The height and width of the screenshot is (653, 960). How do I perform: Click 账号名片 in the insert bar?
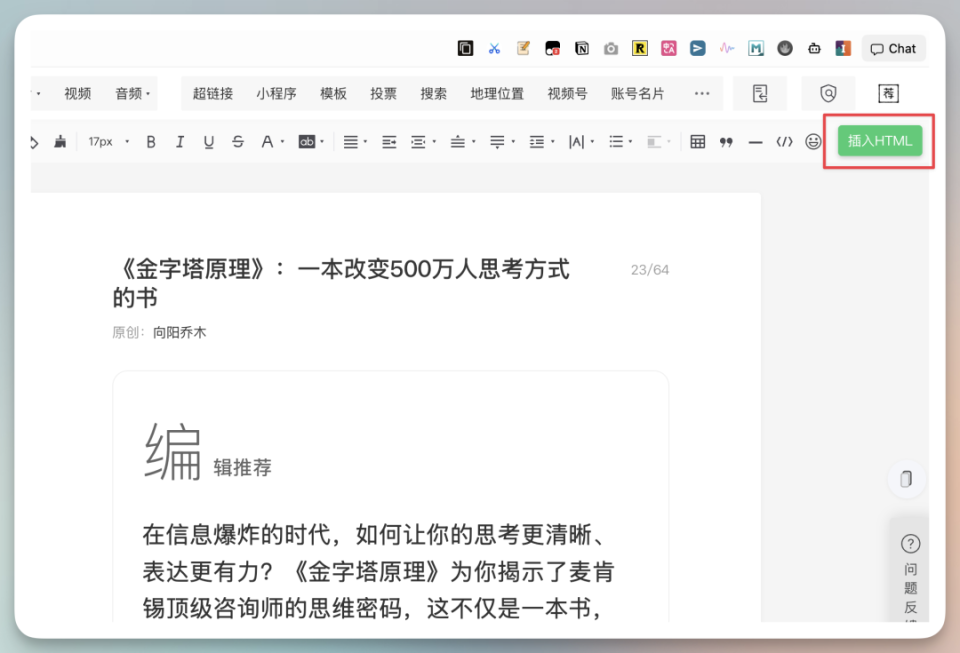click(x=637, y=94)
